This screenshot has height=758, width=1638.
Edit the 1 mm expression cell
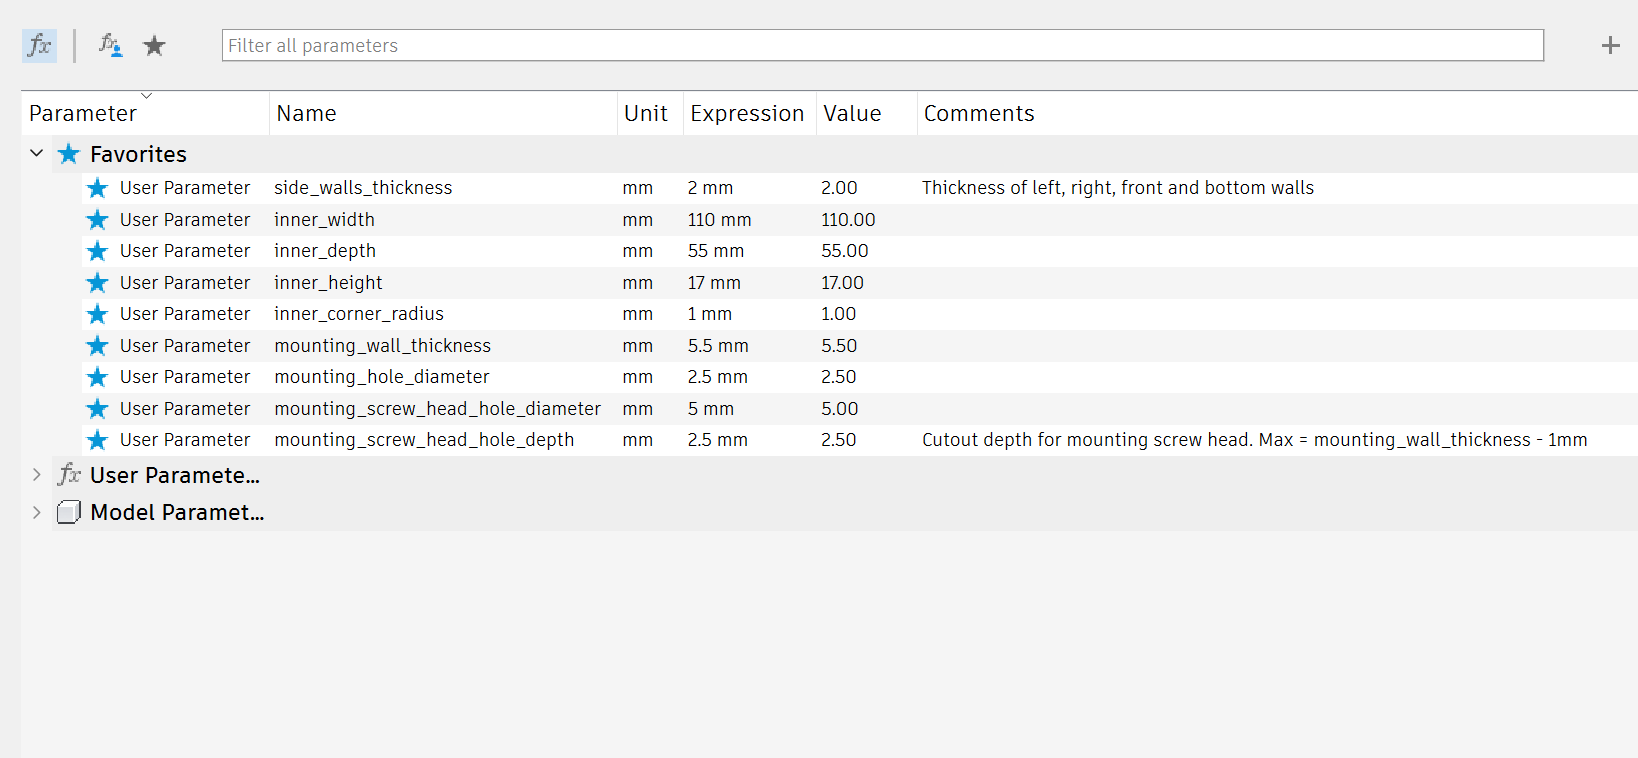[709, 314]
